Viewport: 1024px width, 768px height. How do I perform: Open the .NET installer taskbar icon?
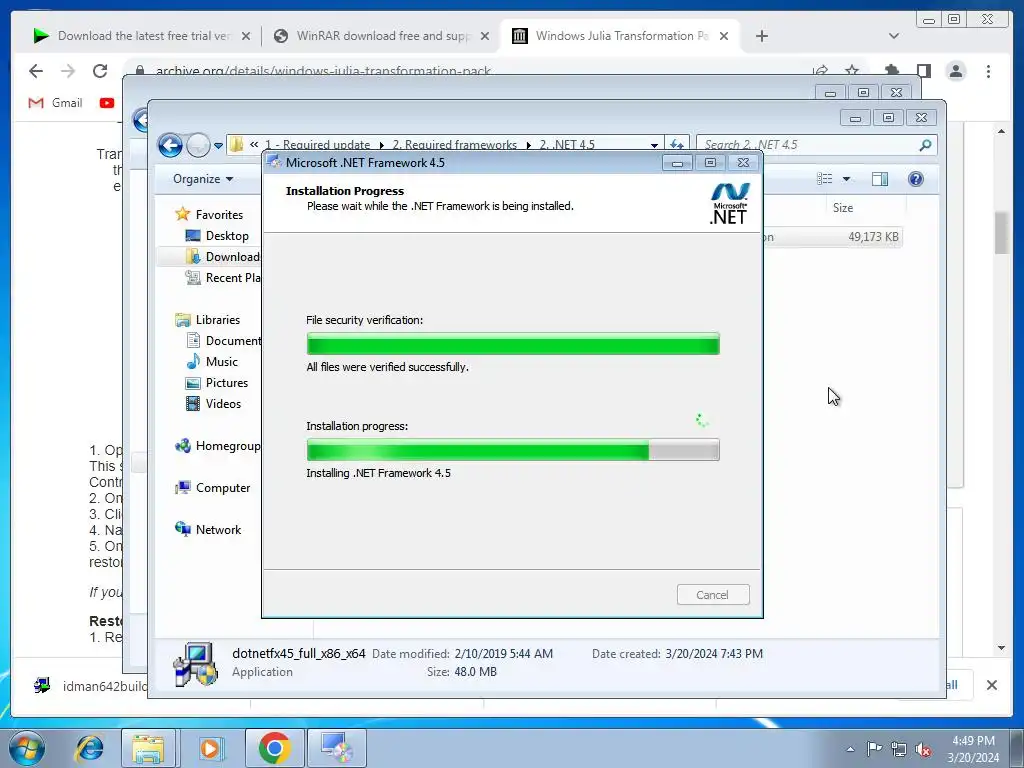click(337, 748)
